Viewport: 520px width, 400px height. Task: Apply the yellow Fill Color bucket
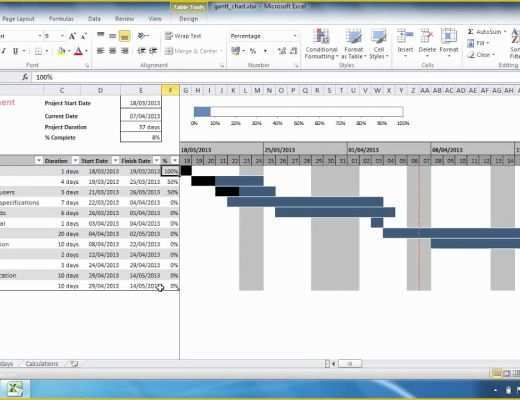[x=61, y=51]
